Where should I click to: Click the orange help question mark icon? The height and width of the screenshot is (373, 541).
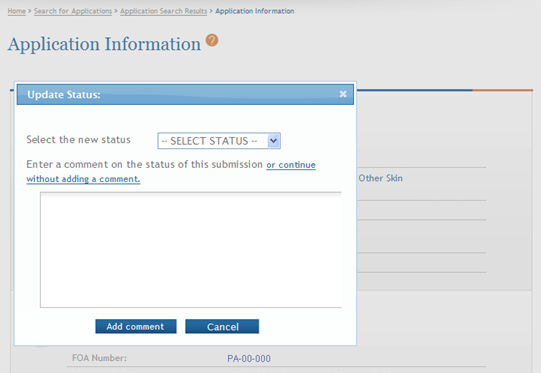[x=212, y=40]
